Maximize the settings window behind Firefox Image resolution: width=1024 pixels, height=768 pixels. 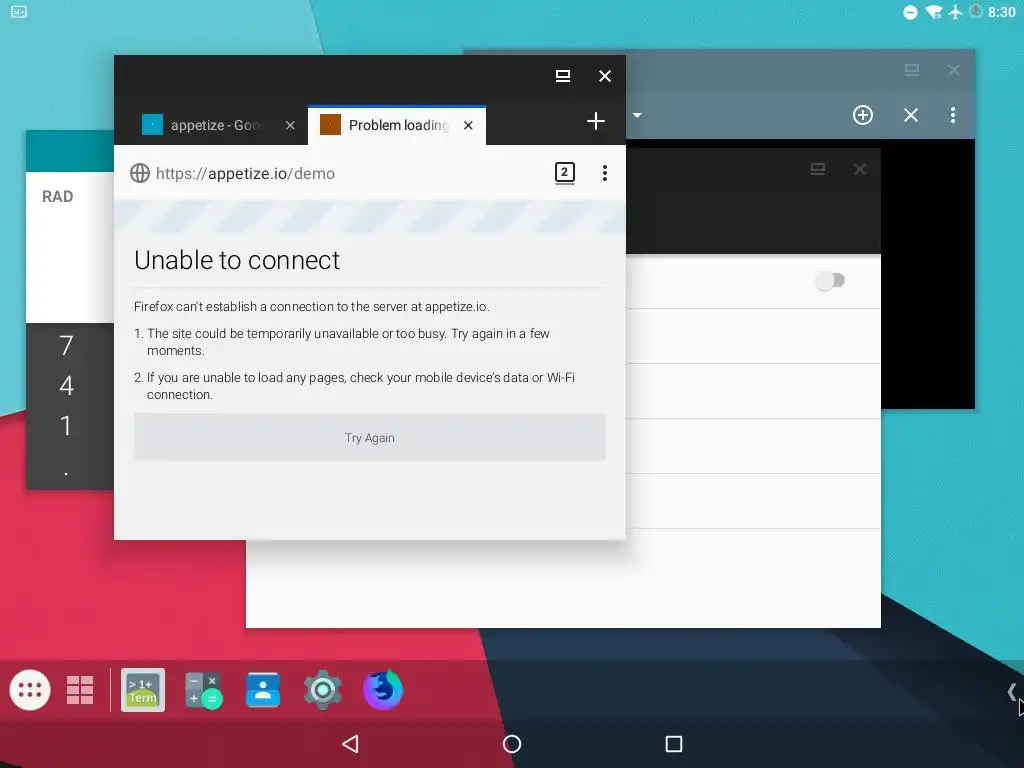pyautogui.click(x=818, y=169)
